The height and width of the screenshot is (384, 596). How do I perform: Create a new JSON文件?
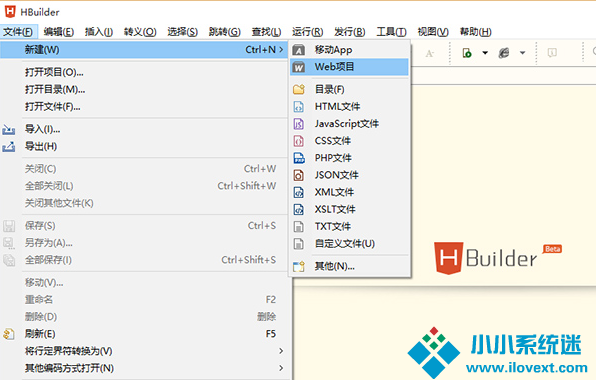pyautogui.click(x=350, y=175)
